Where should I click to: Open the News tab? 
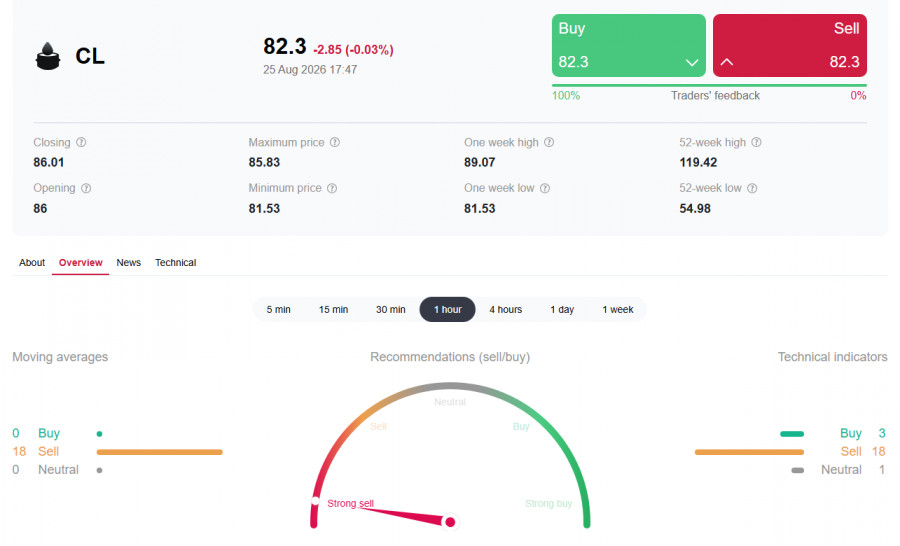129,262
